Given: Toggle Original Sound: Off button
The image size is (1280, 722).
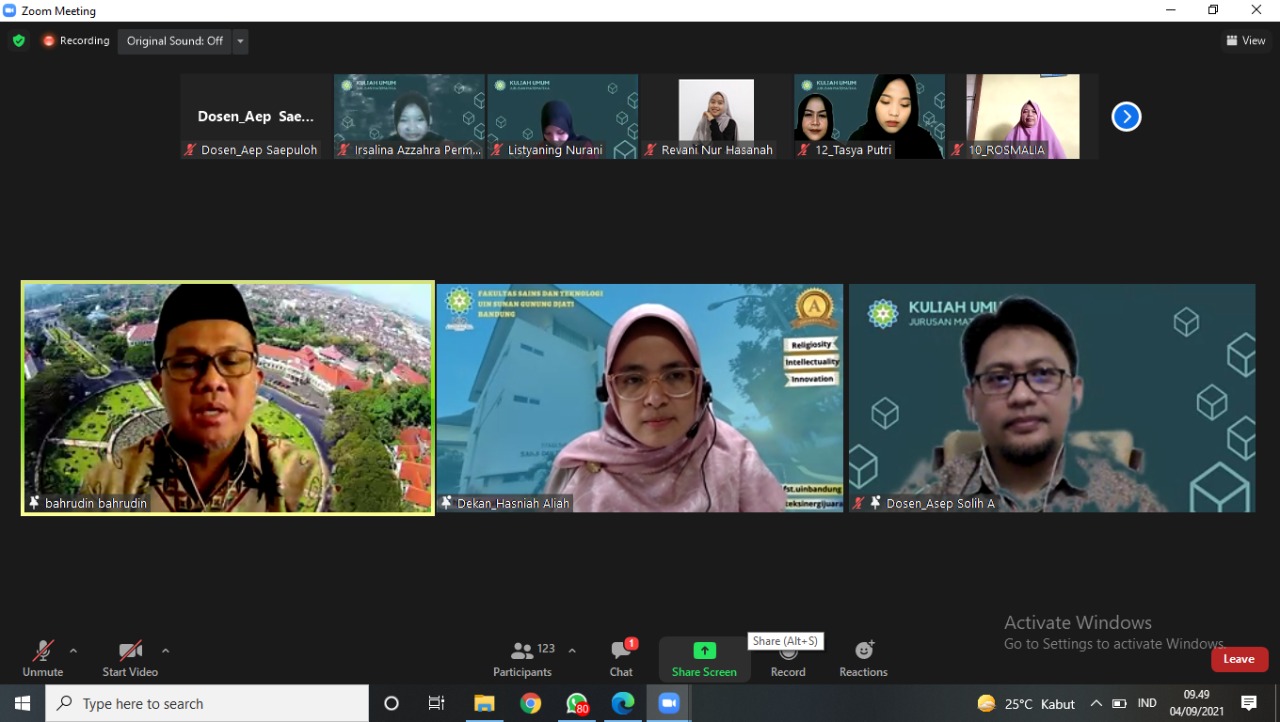Looking at the screenshot, I should (174, 41).
